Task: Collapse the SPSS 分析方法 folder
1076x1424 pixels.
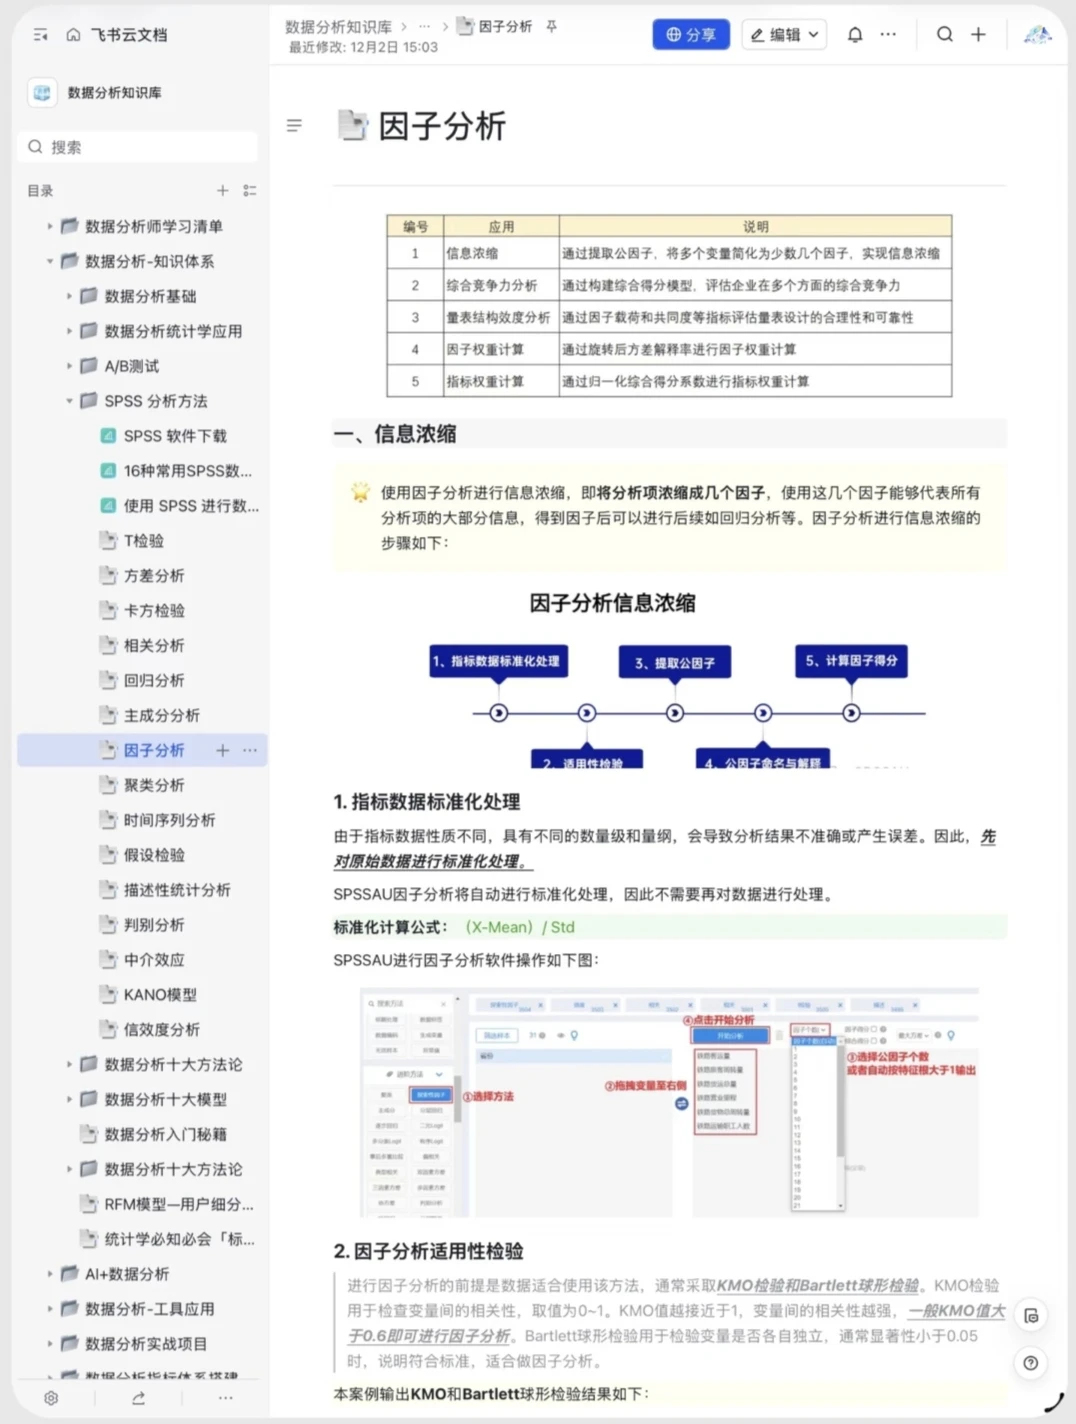Action: click(x=68, y=401)
